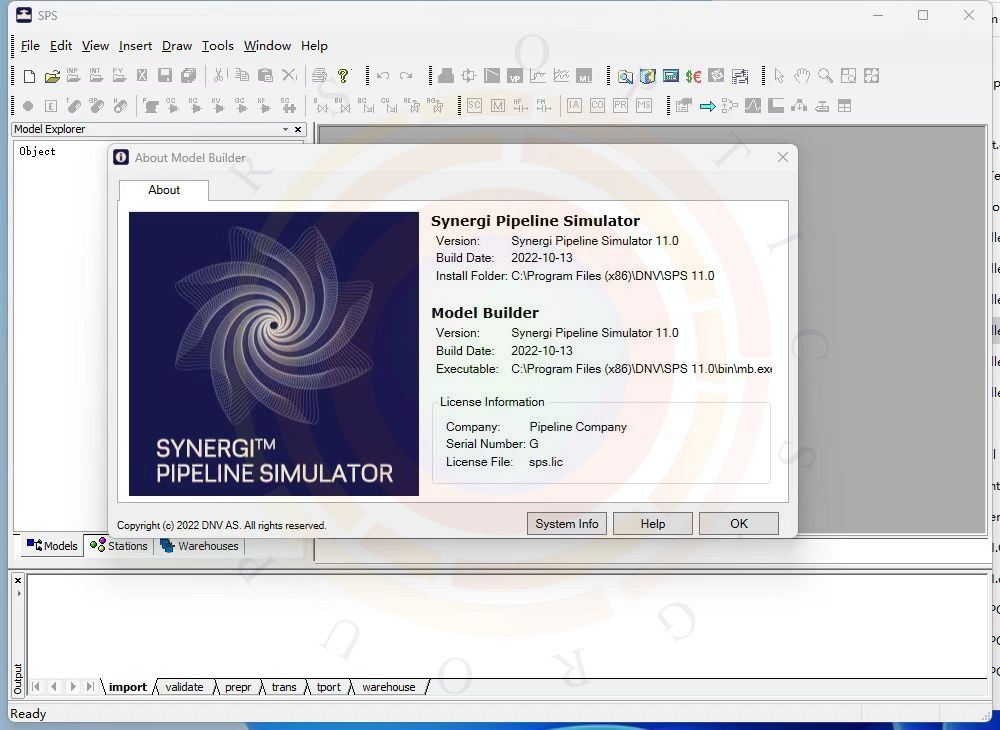The width and height of the screenshot is (1000, 730).
Task: Close the About Model Builder dialog
Action: coord(783,157)
